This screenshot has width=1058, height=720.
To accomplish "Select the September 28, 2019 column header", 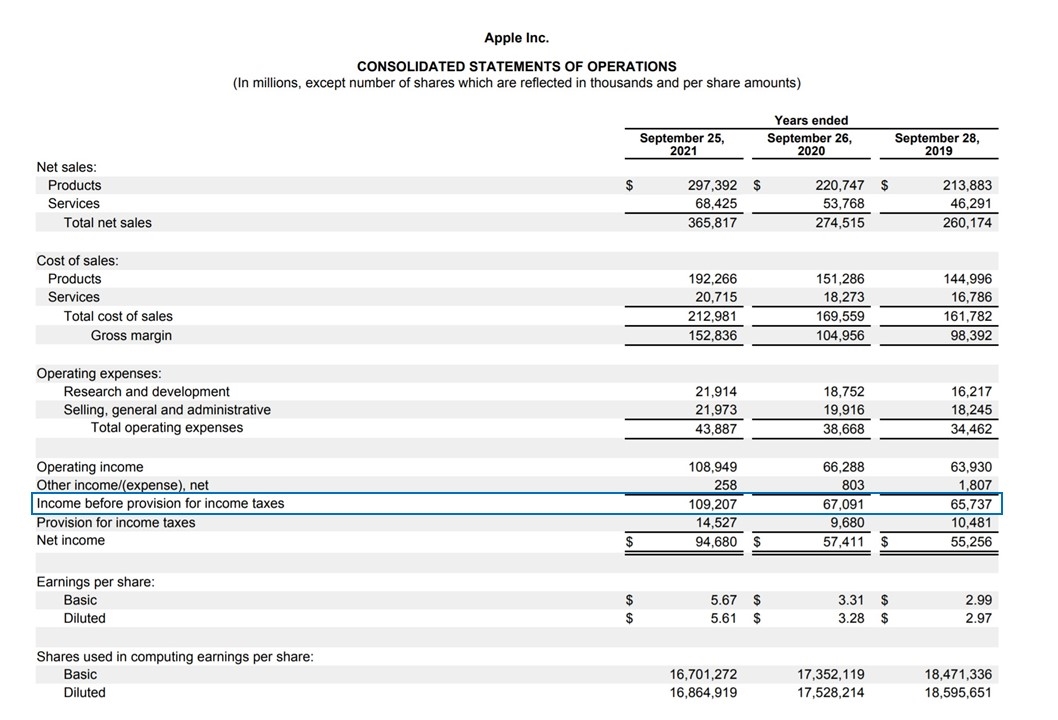I will pyautogui.click(x=937, y=144).
